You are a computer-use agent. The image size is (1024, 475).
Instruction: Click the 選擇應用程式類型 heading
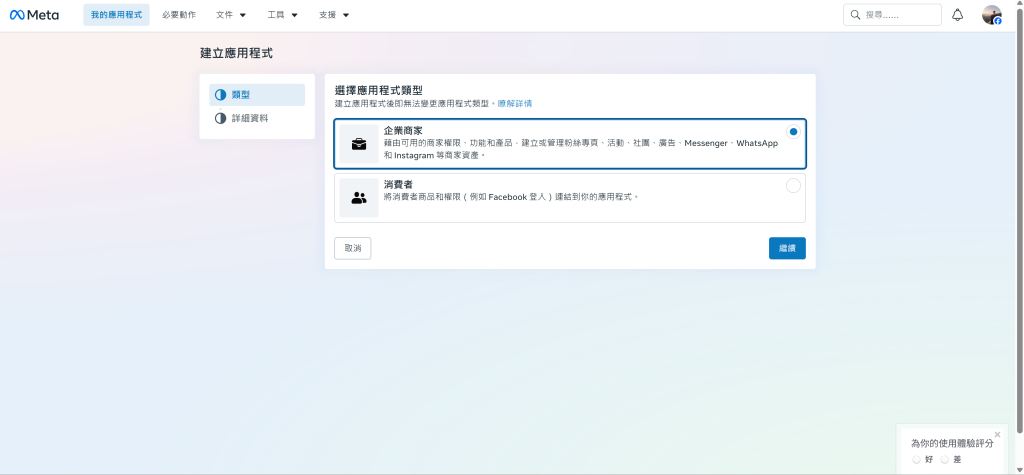(379, 90)
